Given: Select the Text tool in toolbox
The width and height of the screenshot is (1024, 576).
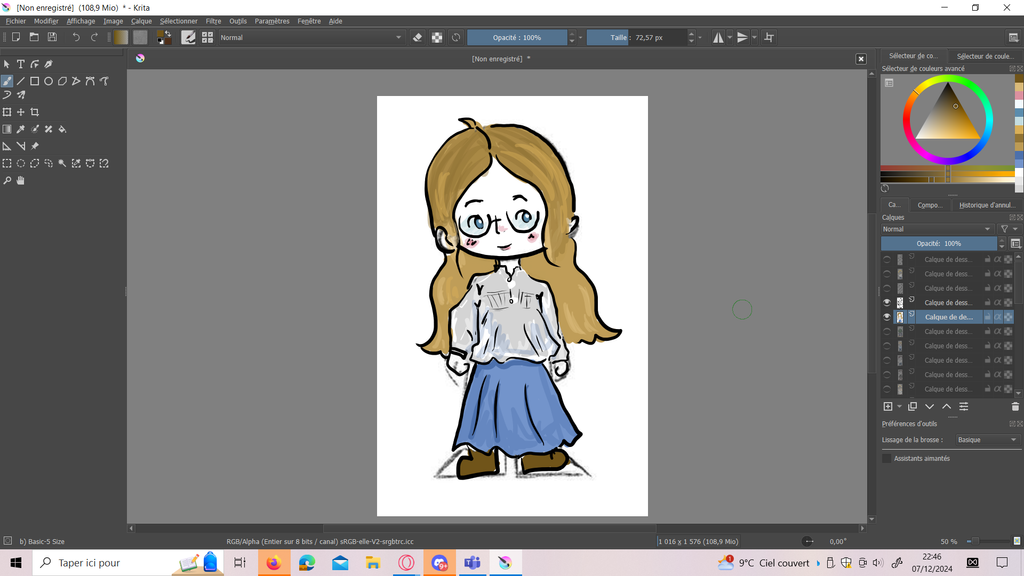Looking at the screenshot, I should pos(20,64).
